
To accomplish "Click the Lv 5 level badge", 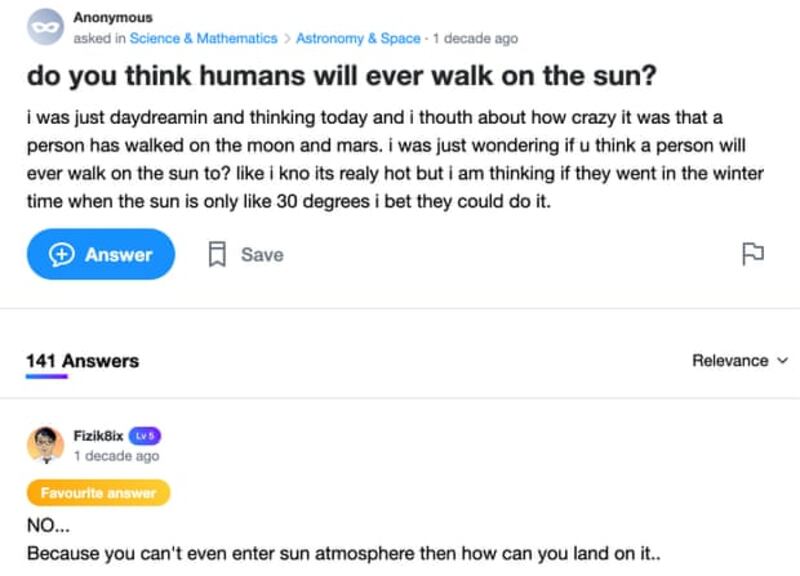I will 145,436.
